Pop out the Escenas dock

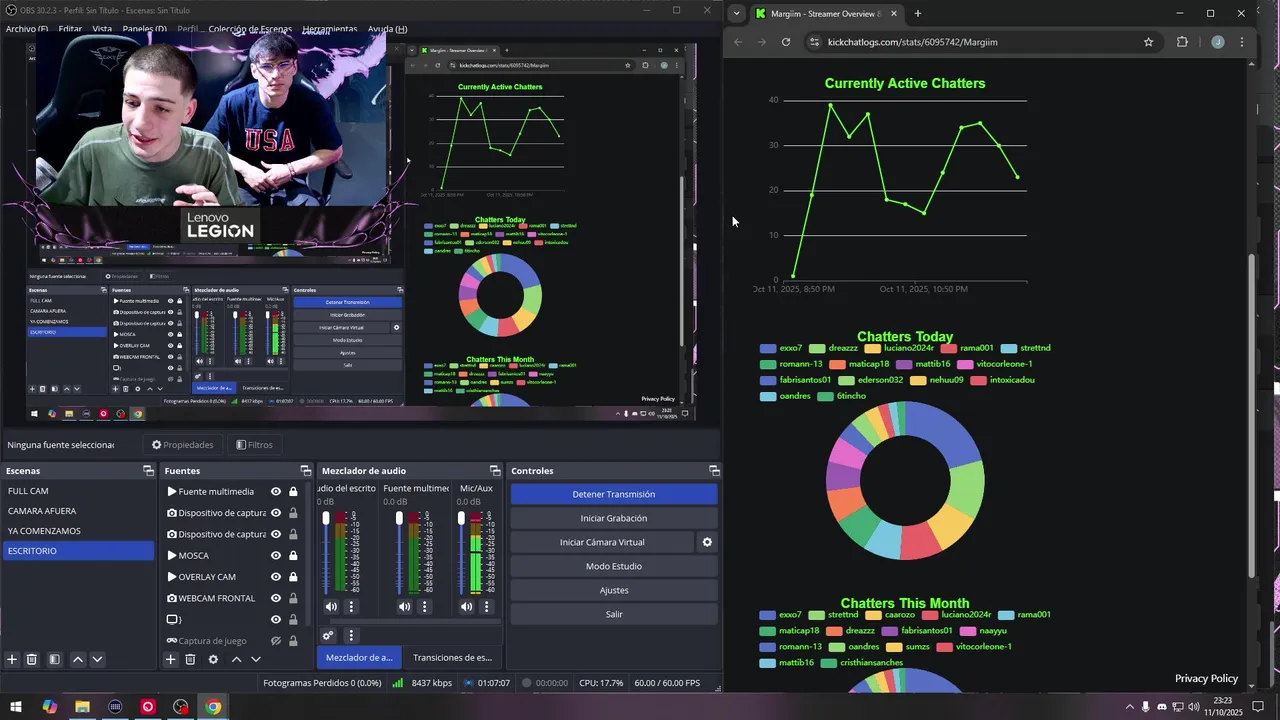click(x=148, y=471)
